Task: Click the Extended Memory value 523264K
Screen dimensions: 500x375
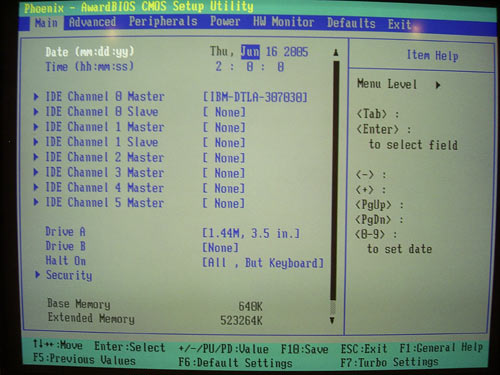Action: tap(241, 321)
